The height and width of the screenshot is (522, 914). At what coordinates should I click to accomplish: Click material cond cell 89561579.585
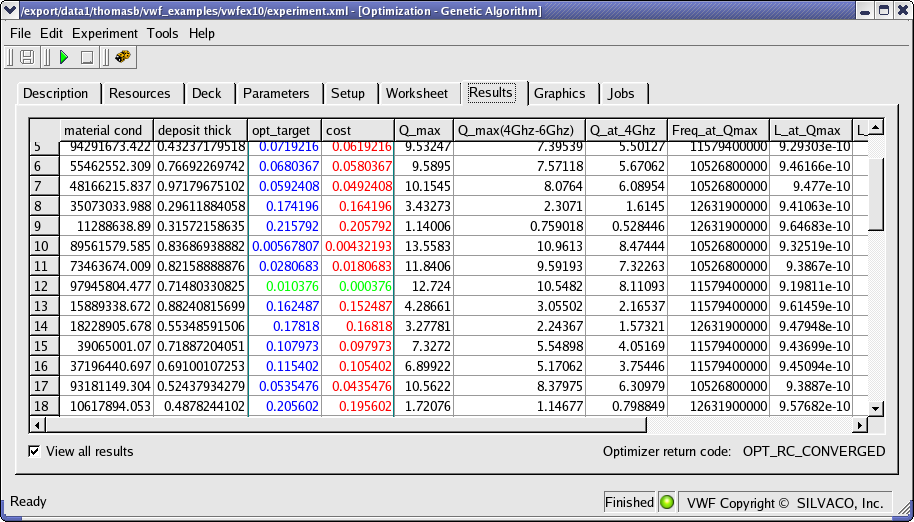tap(107, 246)
